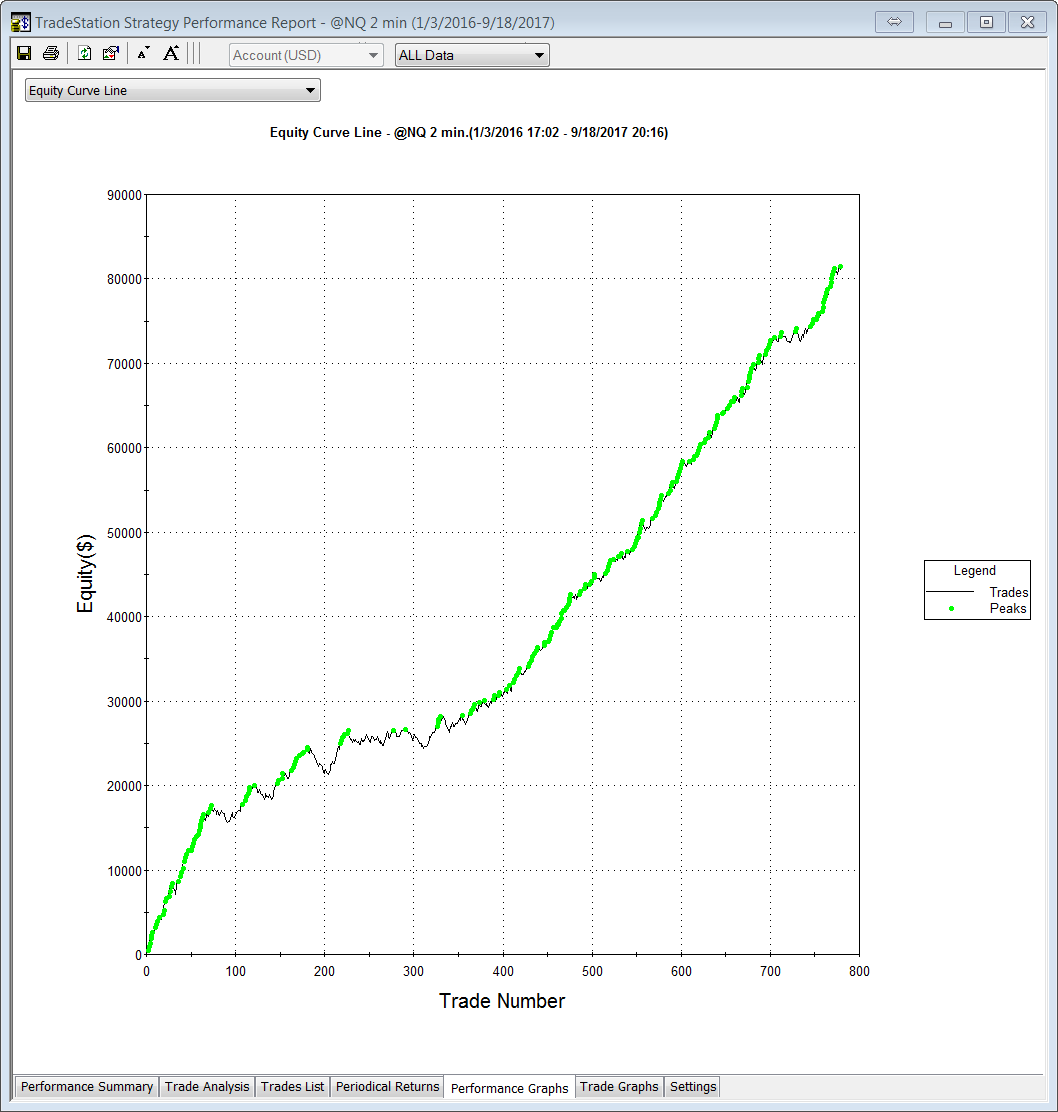Viewport: 1058px width, 1112px height.
Task: Open the Trade Analysis tab
Action: click(207, 1087)
